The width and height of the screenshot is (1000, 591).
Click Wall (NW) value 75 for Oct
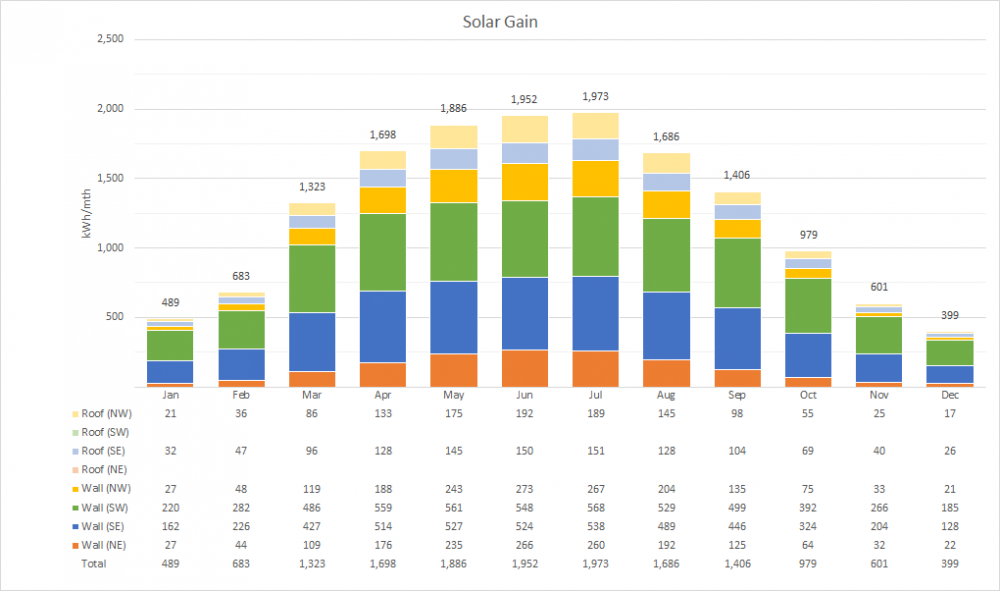(x=808, y=489)
